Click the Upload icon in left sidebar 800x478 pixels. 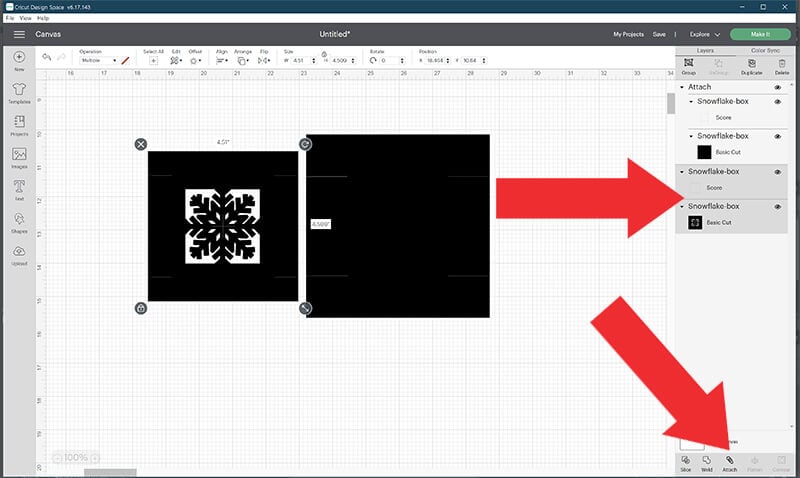point(20,255)
